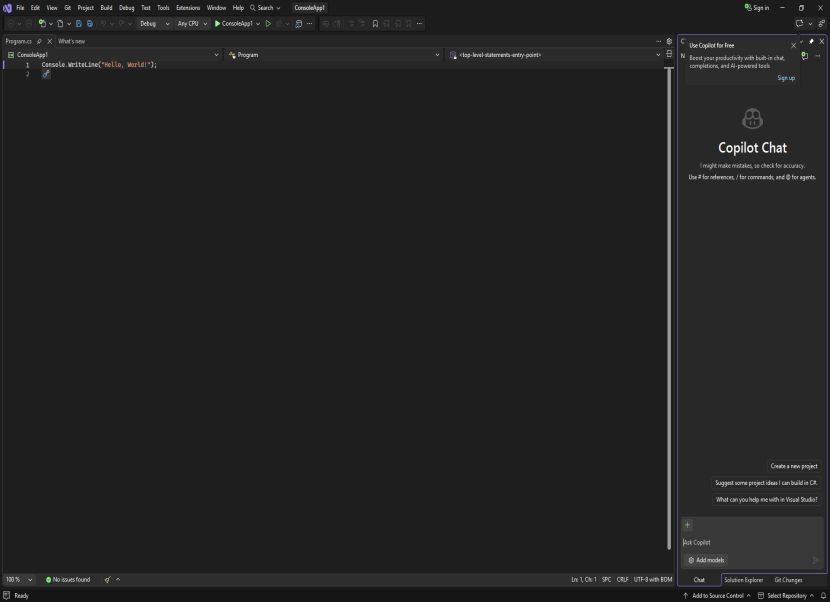Open the Window menu
Image resolution: width=830 pixels, height=602 pixels.
[216, 8]
